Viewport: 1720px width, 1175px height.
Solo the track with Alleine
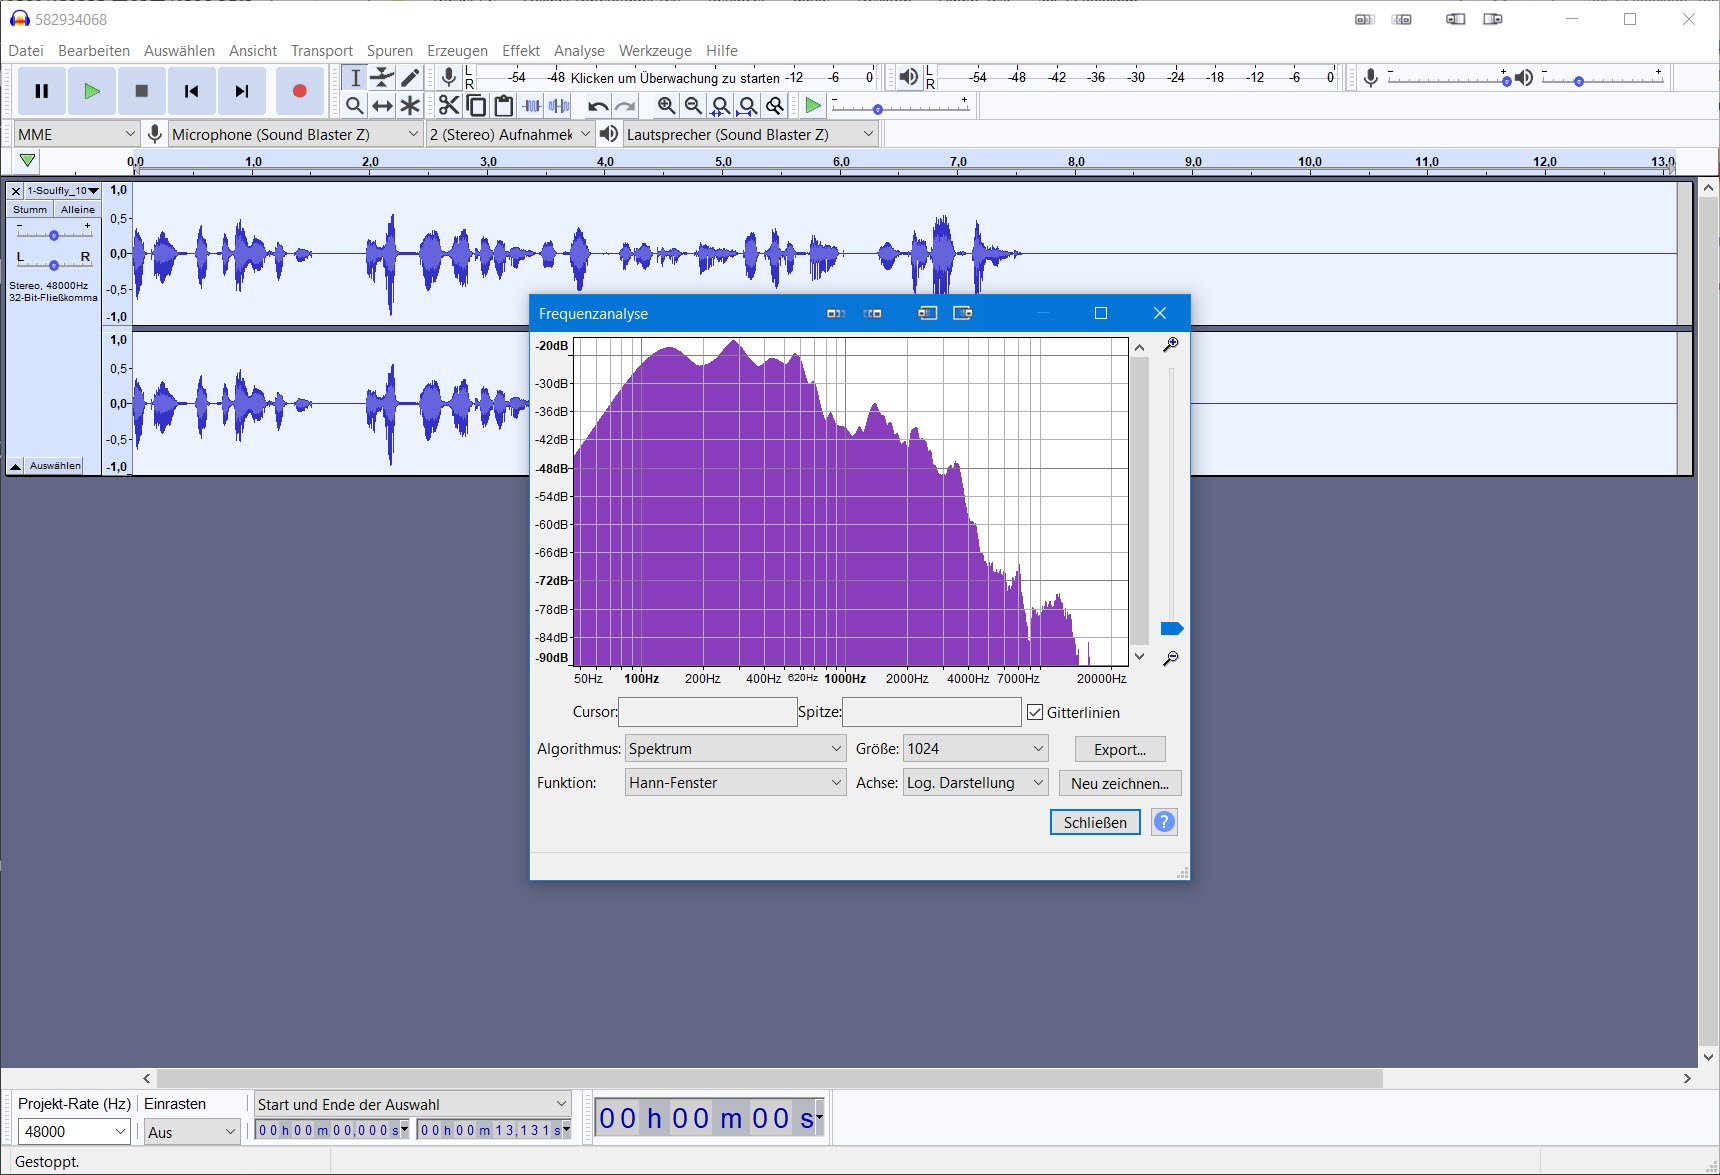point(77,210)
